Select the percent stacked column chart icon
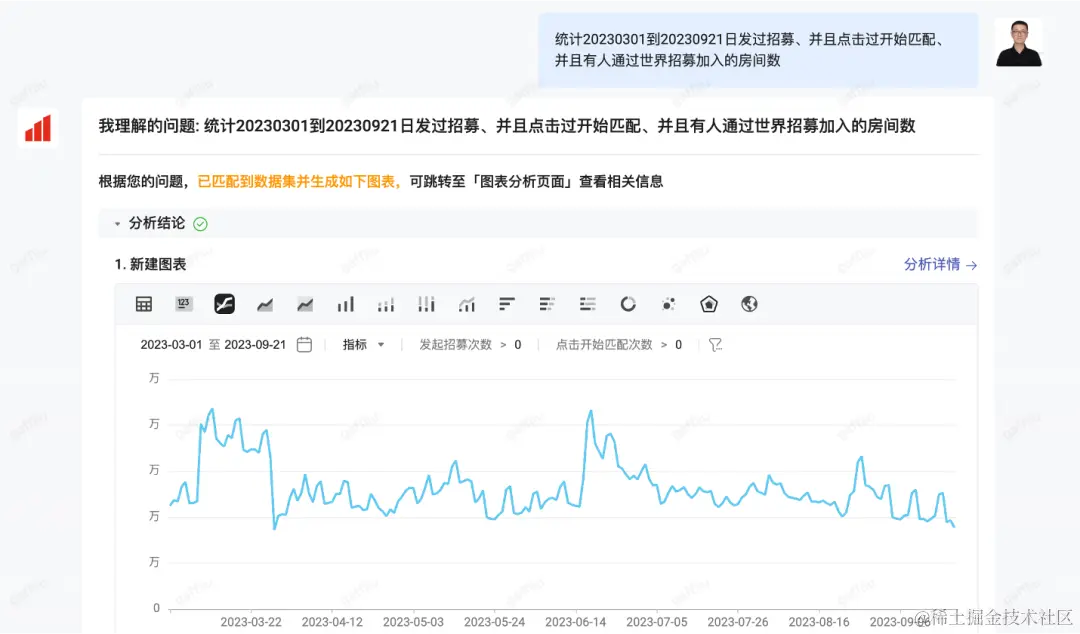Image resolution: width=1080 pixels, height=634 pixels. tap(426, 304)
